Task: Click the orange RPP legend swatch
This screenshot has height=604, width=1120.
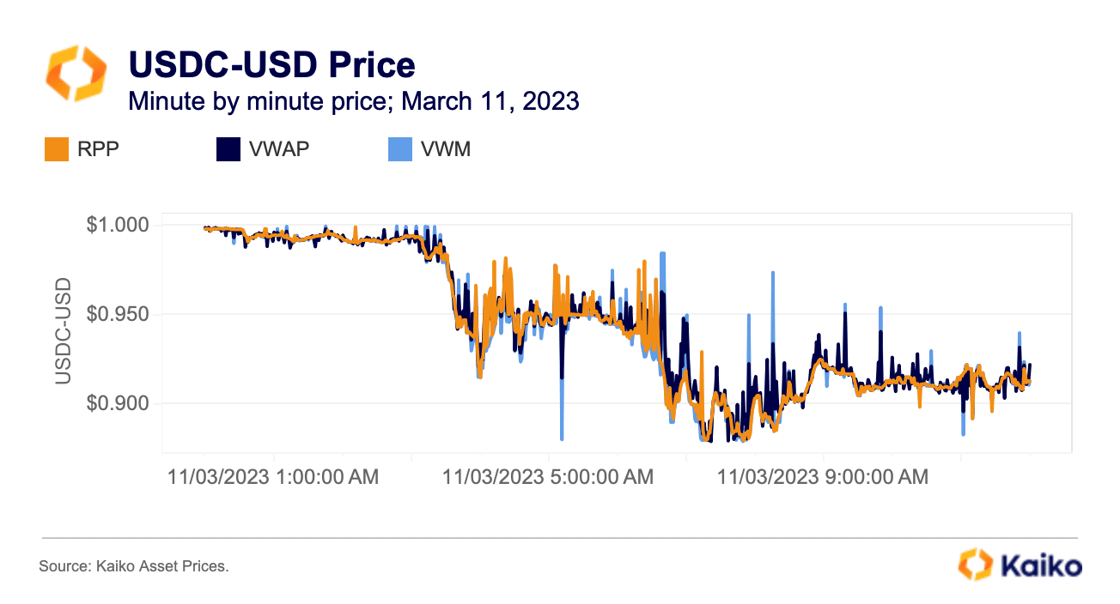Action: 55,150
